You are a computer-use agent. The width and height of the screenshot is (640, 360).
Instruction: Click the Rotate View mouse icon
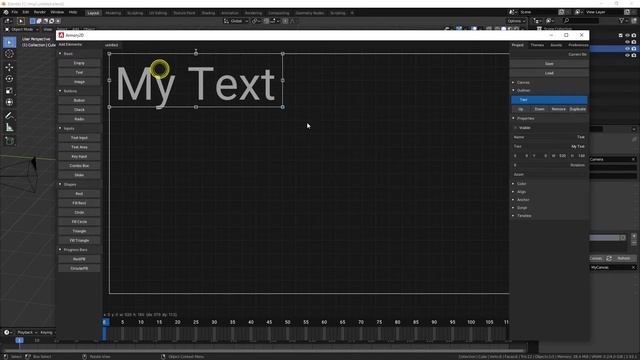pyautogui.click(x=84, y=357)
